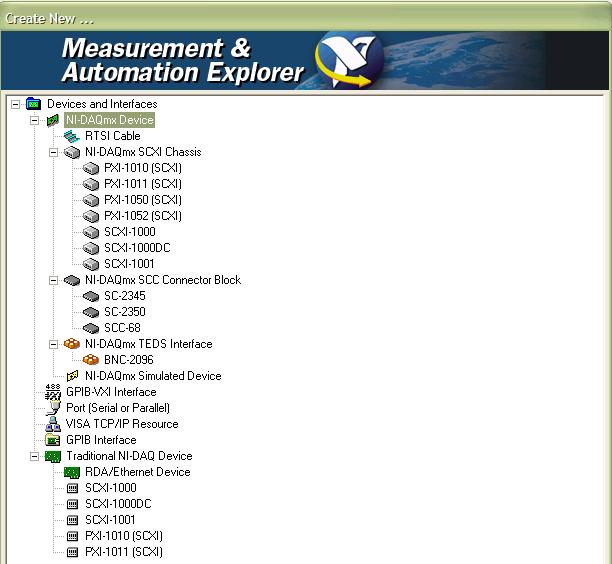
Task: Collapse the NI-DAQmx SCXI Chassis node
Action: pos(53,152)
